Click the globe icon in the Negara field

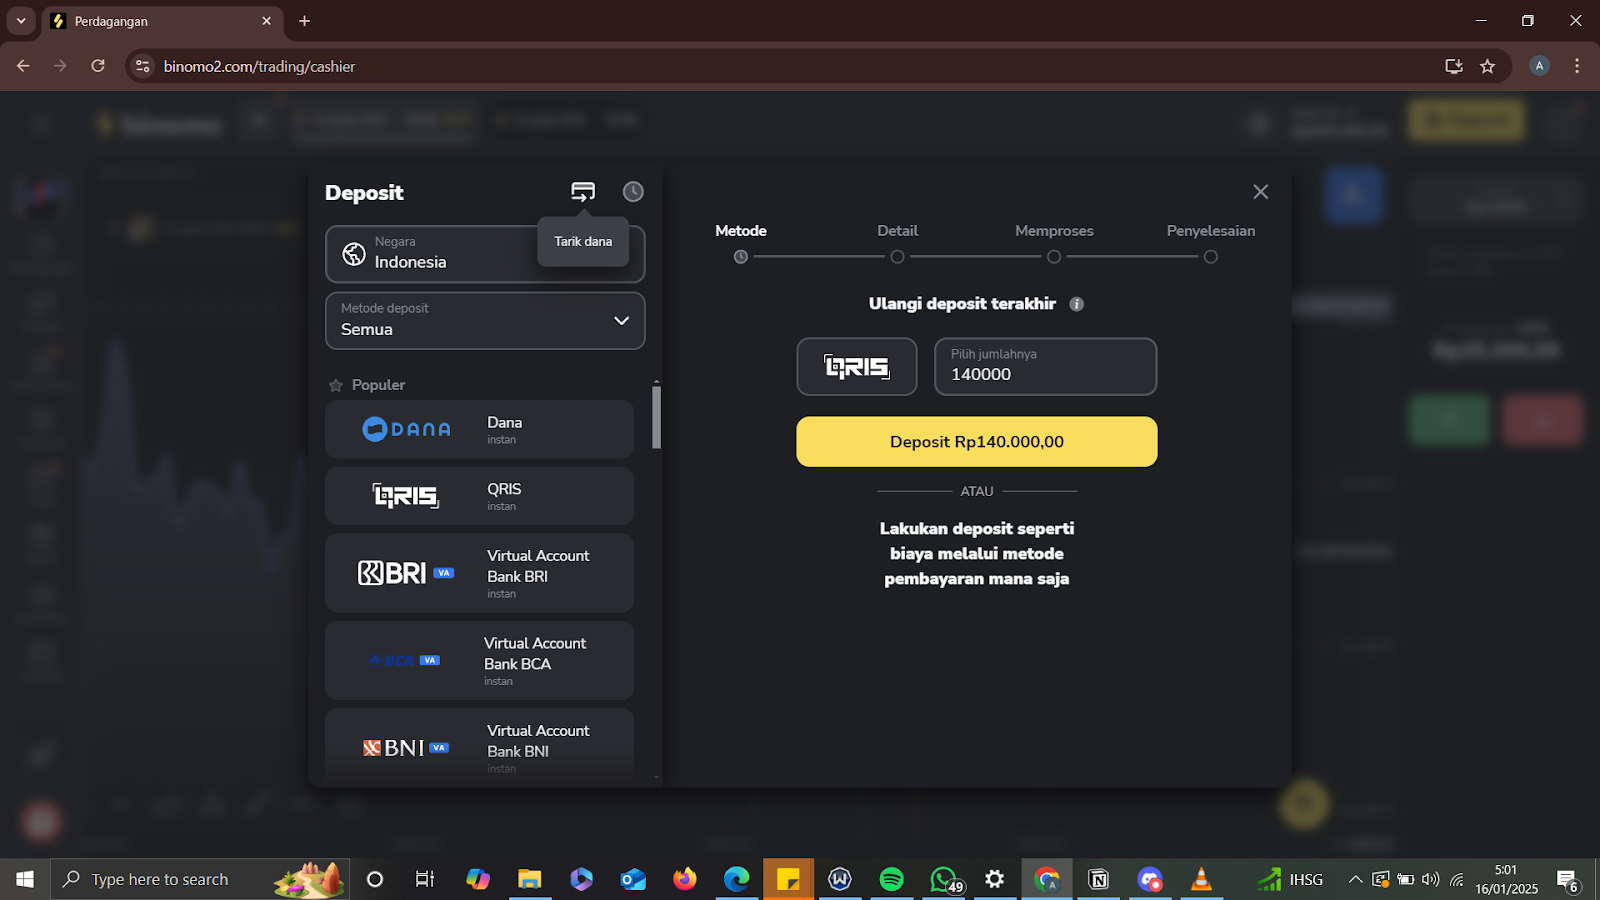tap(352, 253)
